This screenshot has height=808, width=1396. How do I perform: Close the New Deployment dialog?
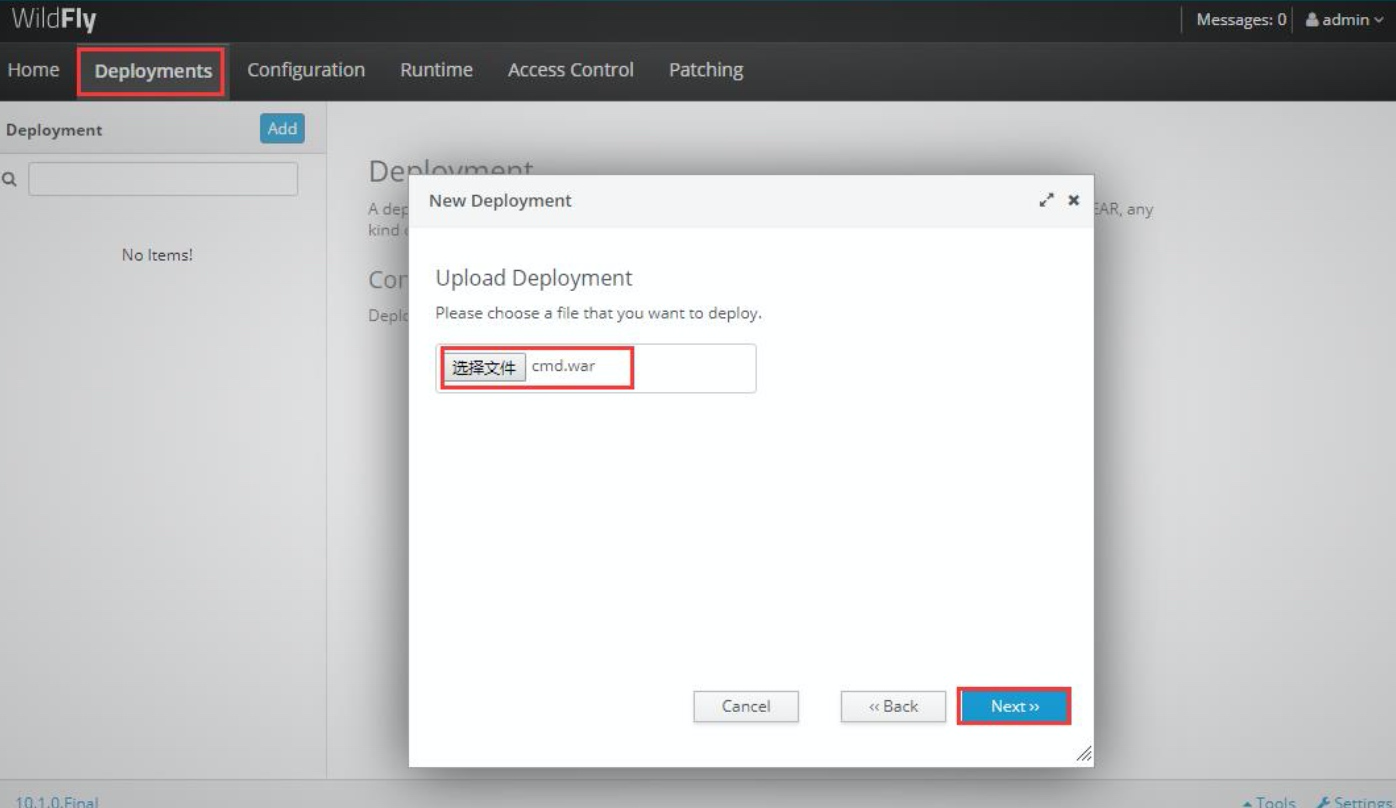coord(1074,201)
